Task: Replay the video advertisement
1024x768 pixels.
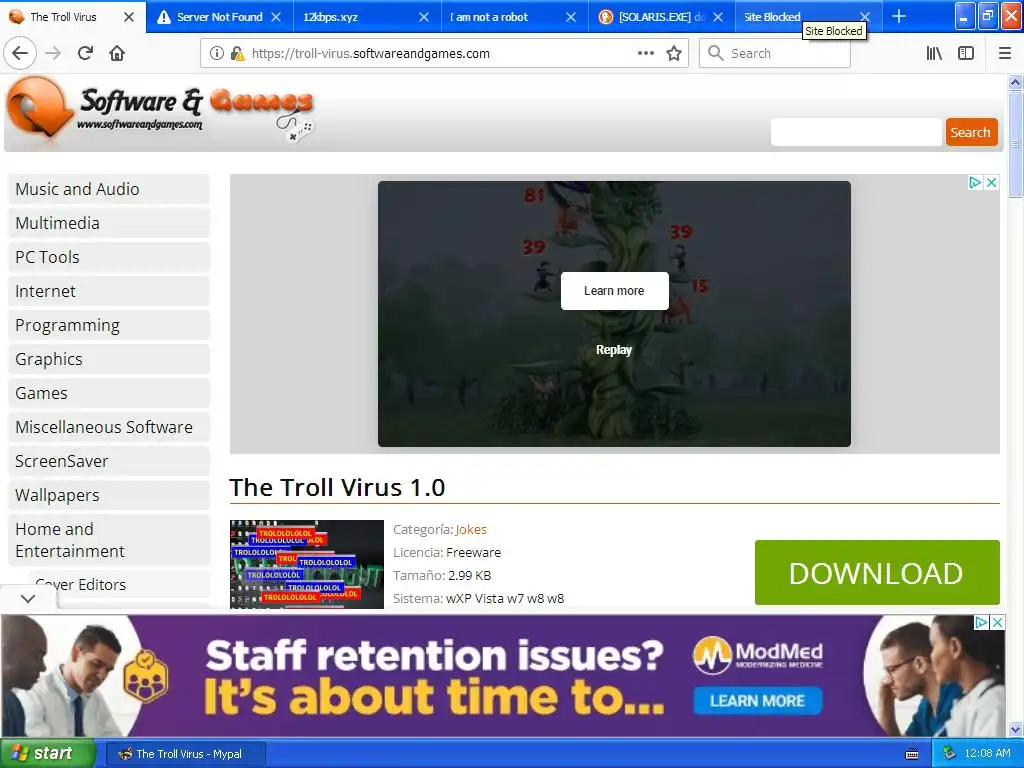Action: click(x=614, y=350)
